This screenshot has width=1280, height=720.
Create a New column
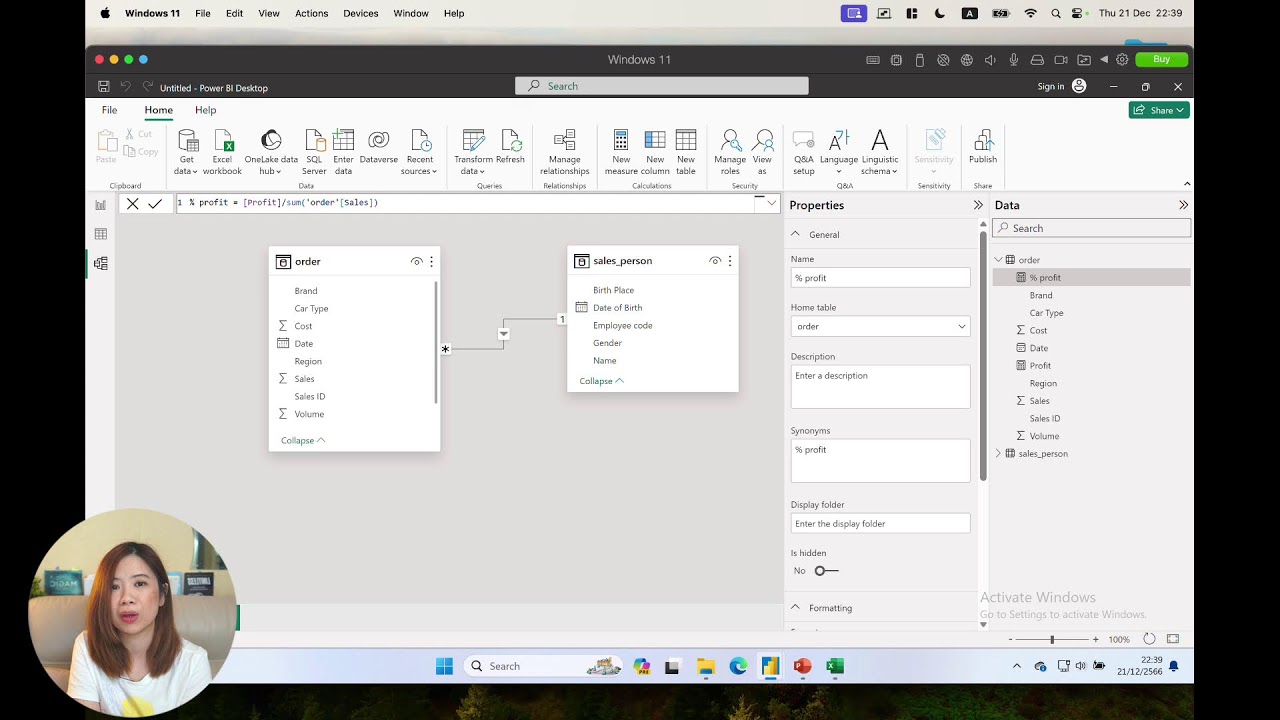tap(655, 152)
